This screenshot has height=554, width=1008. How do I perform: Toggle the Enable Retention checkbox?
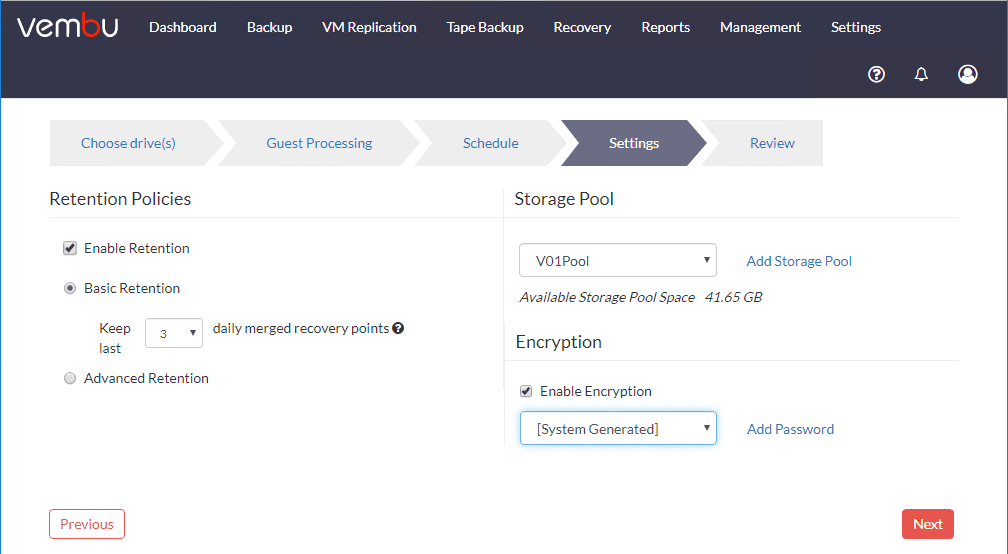pos(70,248)
